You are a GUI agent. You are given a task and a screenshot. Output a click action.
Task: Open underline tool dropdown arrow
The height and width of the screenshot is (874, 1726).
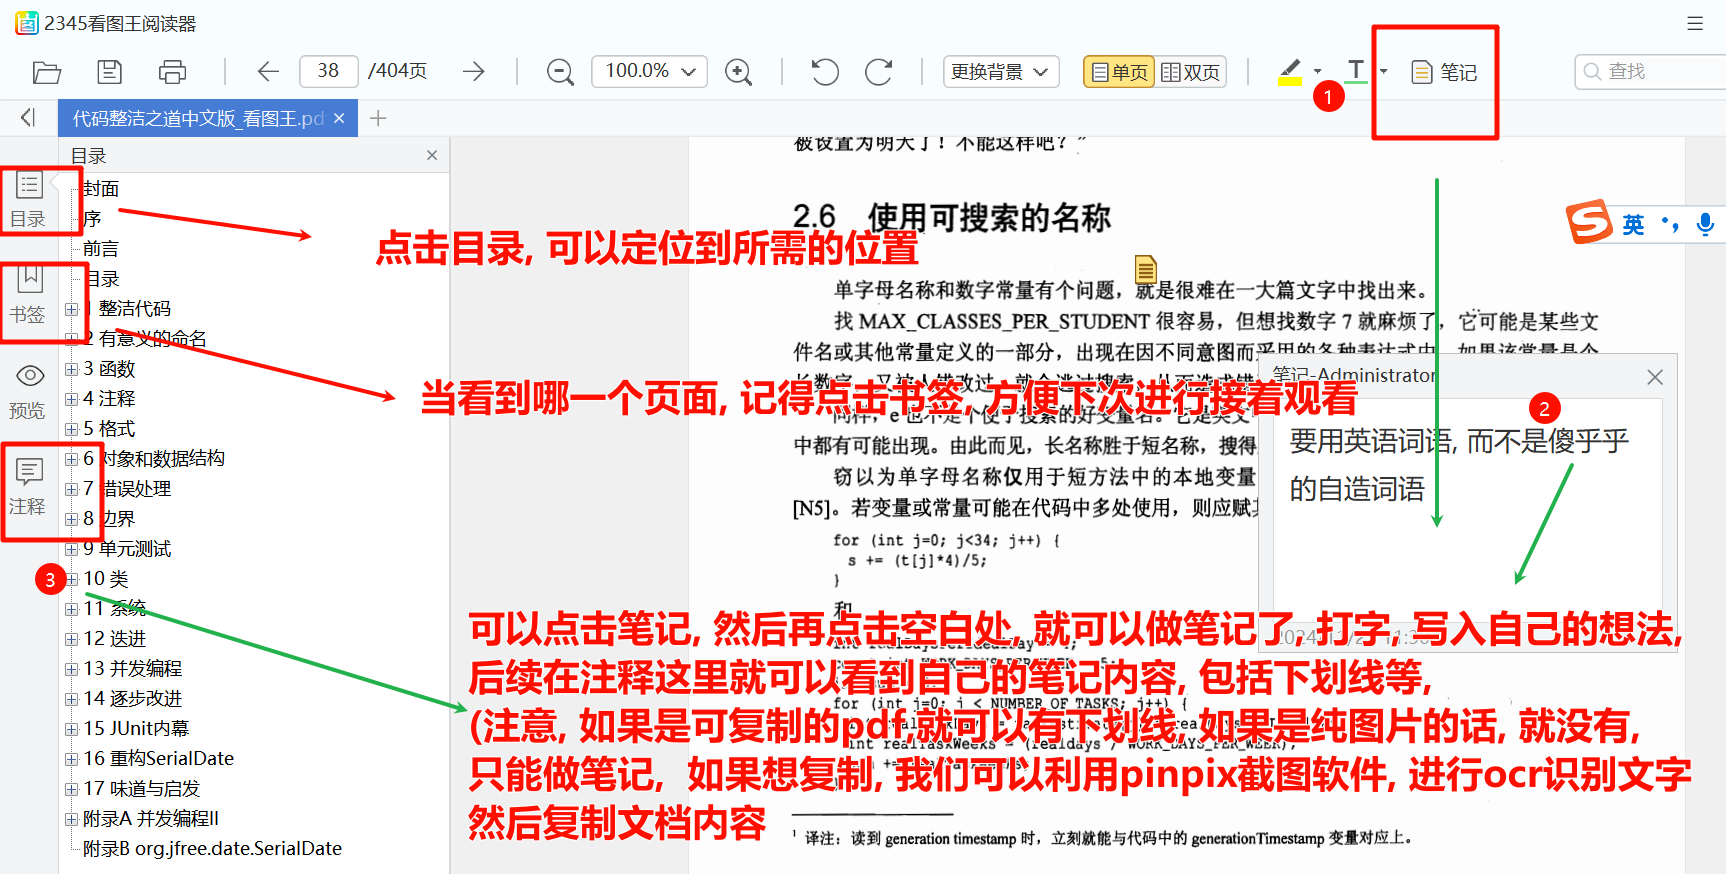[1383, 72]
